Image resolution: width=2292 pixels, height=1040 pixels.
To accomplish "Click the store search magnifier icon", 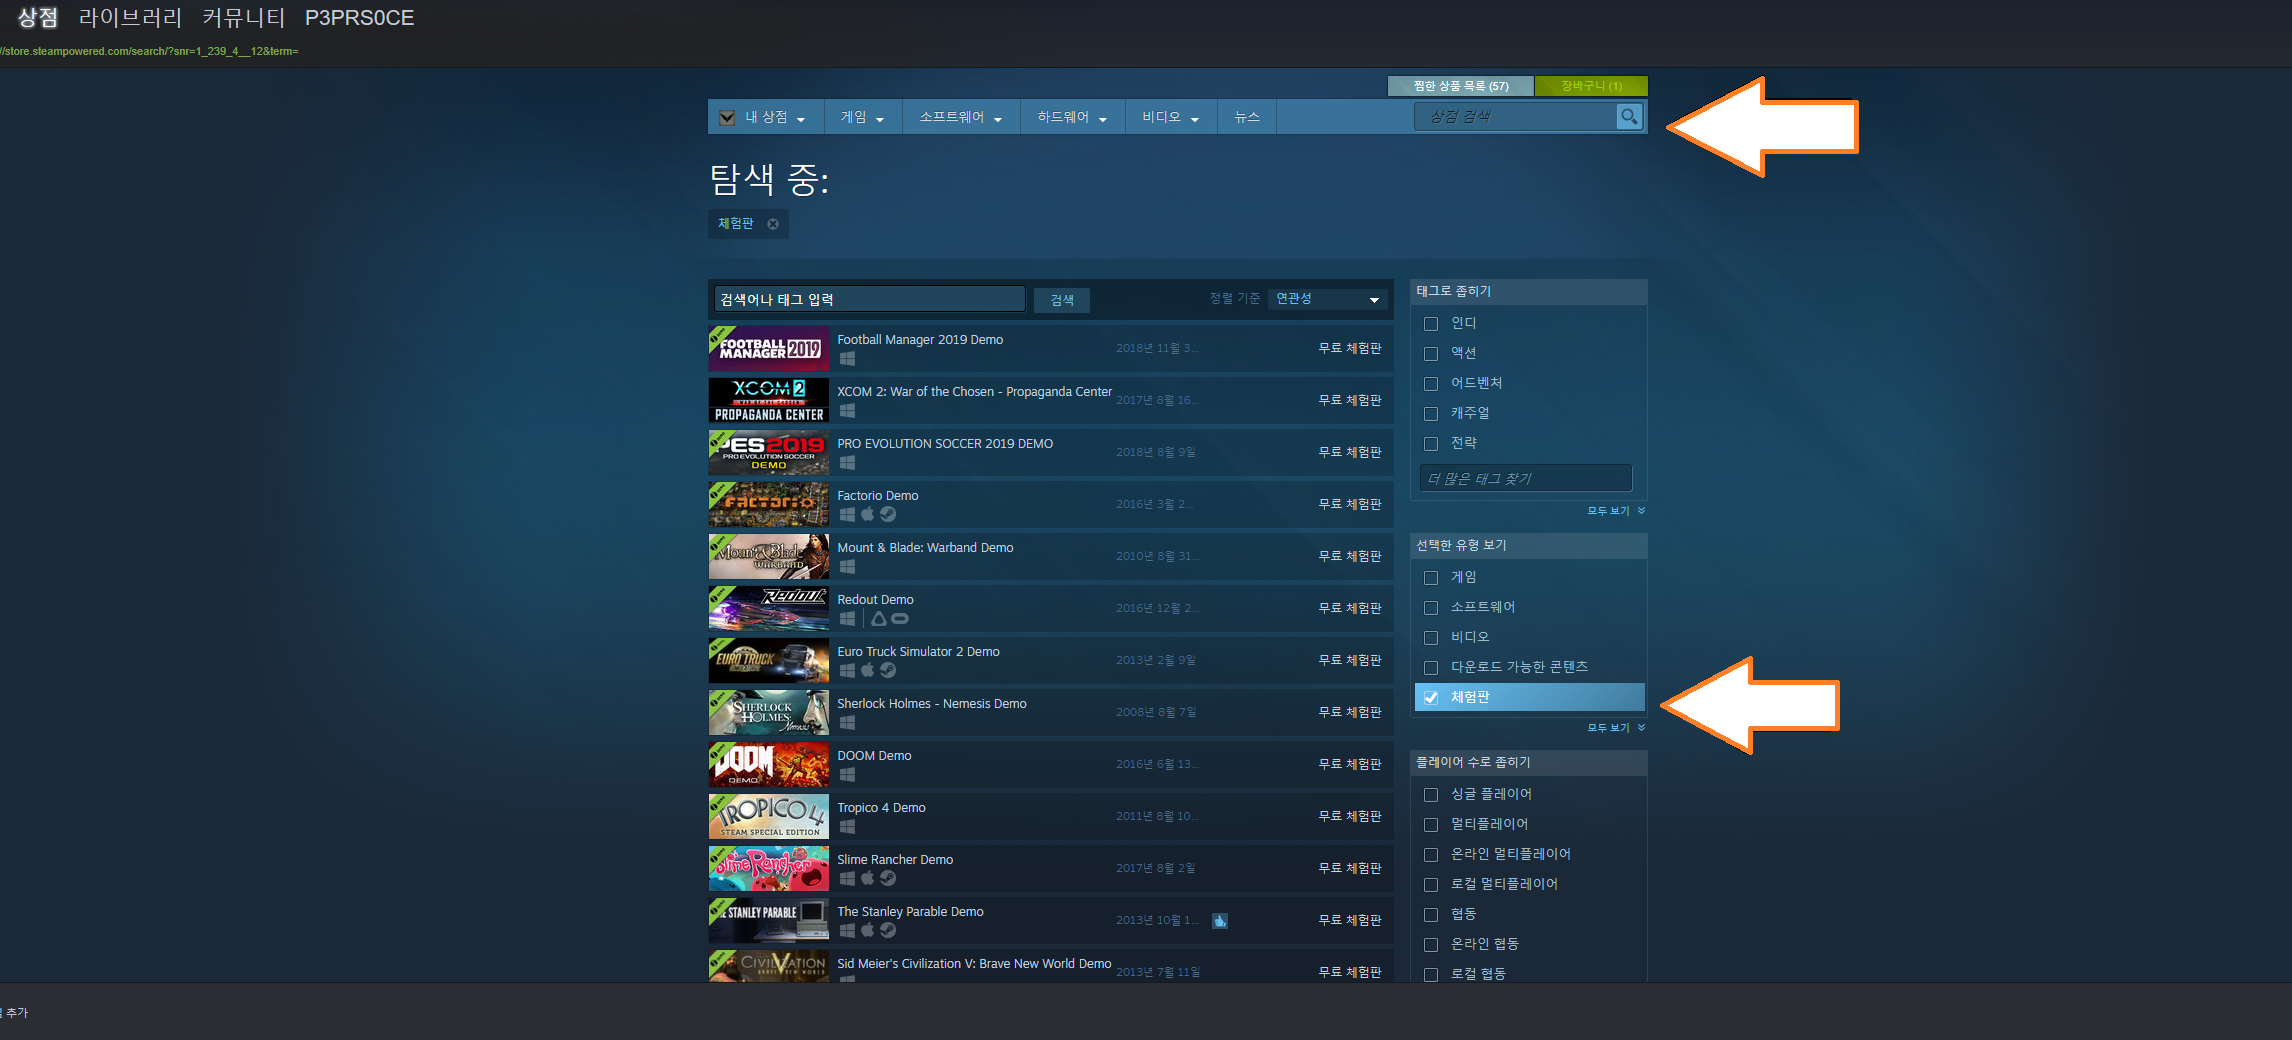I will 1629,117.
